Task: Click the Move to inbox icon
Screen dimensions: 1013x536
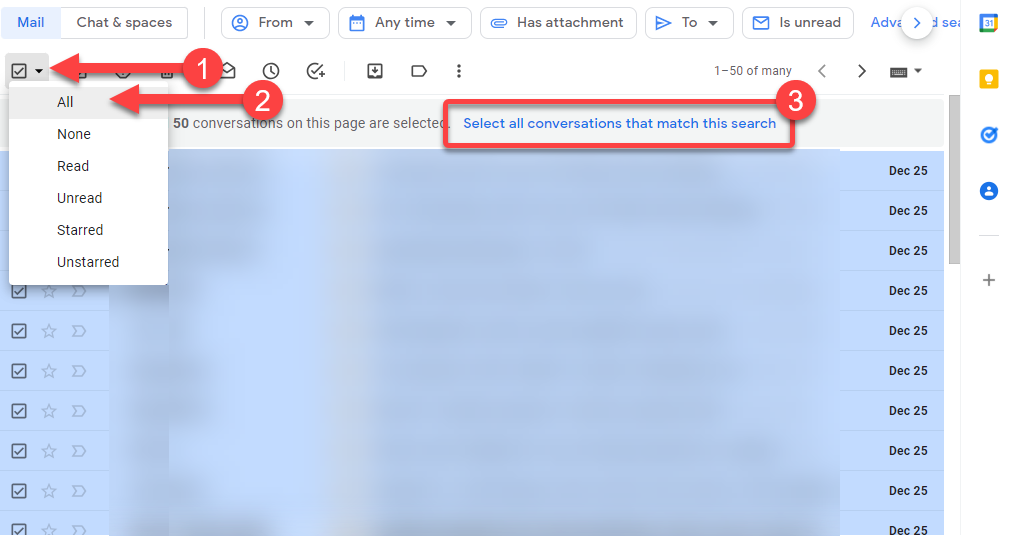Action: [x=375, y=71]
